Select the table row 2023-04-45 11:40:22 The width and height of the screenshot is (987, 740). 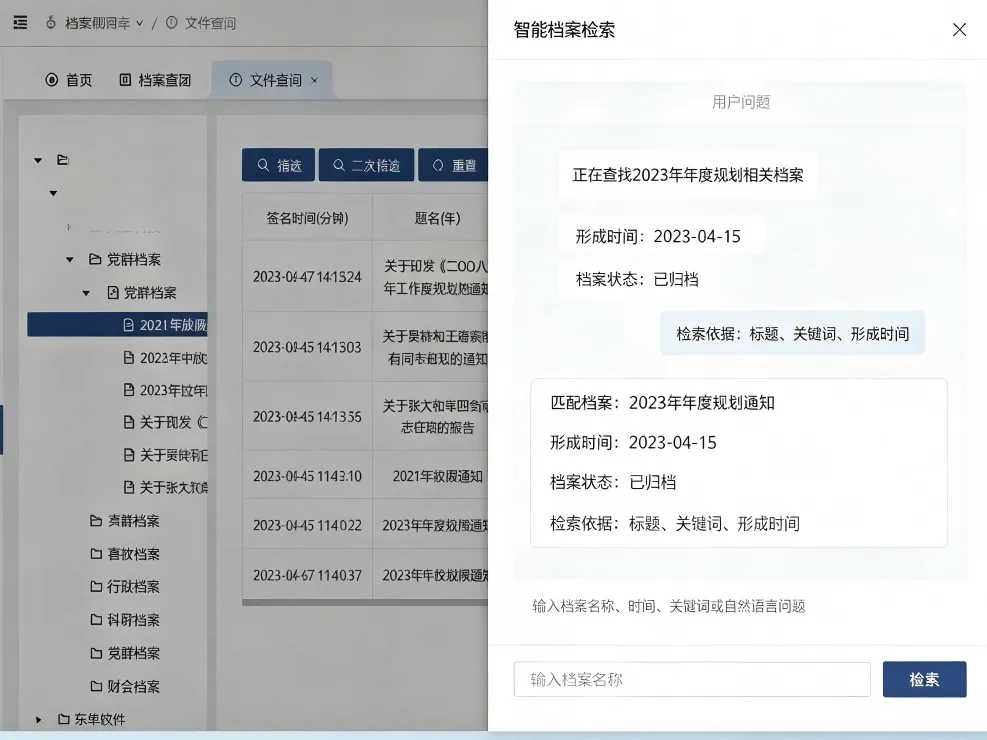pos(365,525)
